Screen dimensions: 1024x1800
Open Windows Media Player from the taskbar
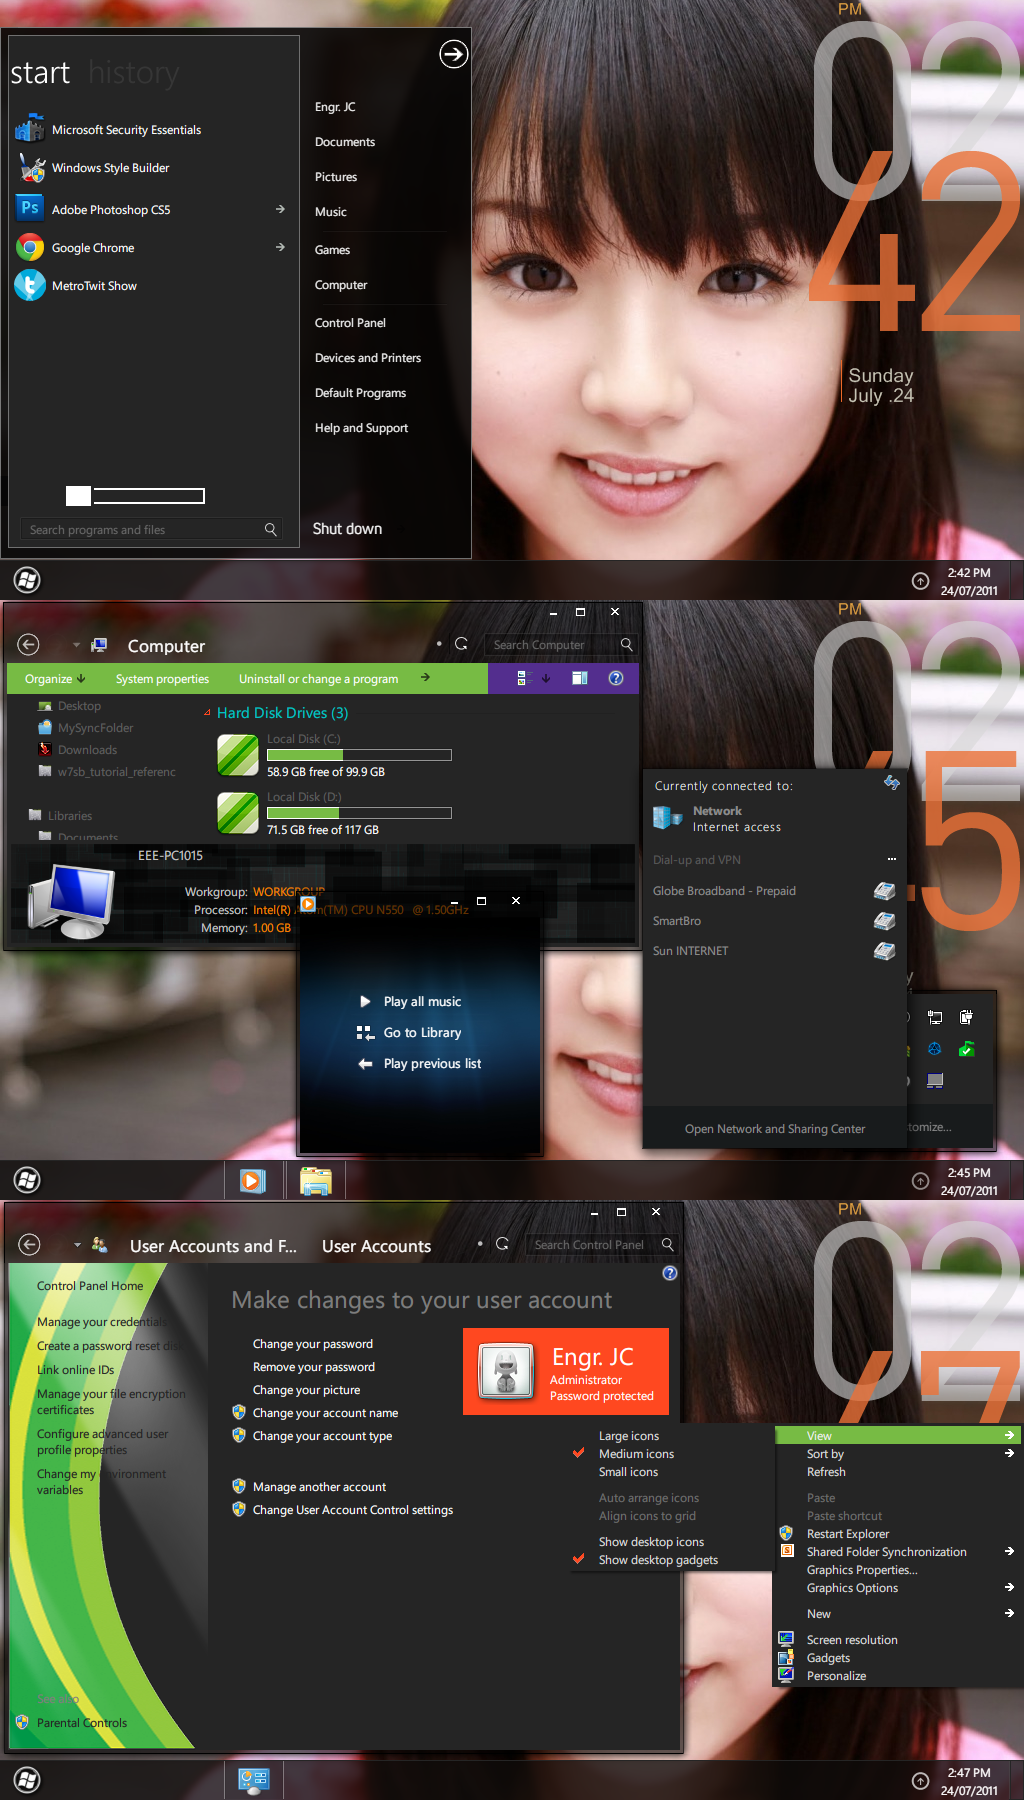(253, 1181)
